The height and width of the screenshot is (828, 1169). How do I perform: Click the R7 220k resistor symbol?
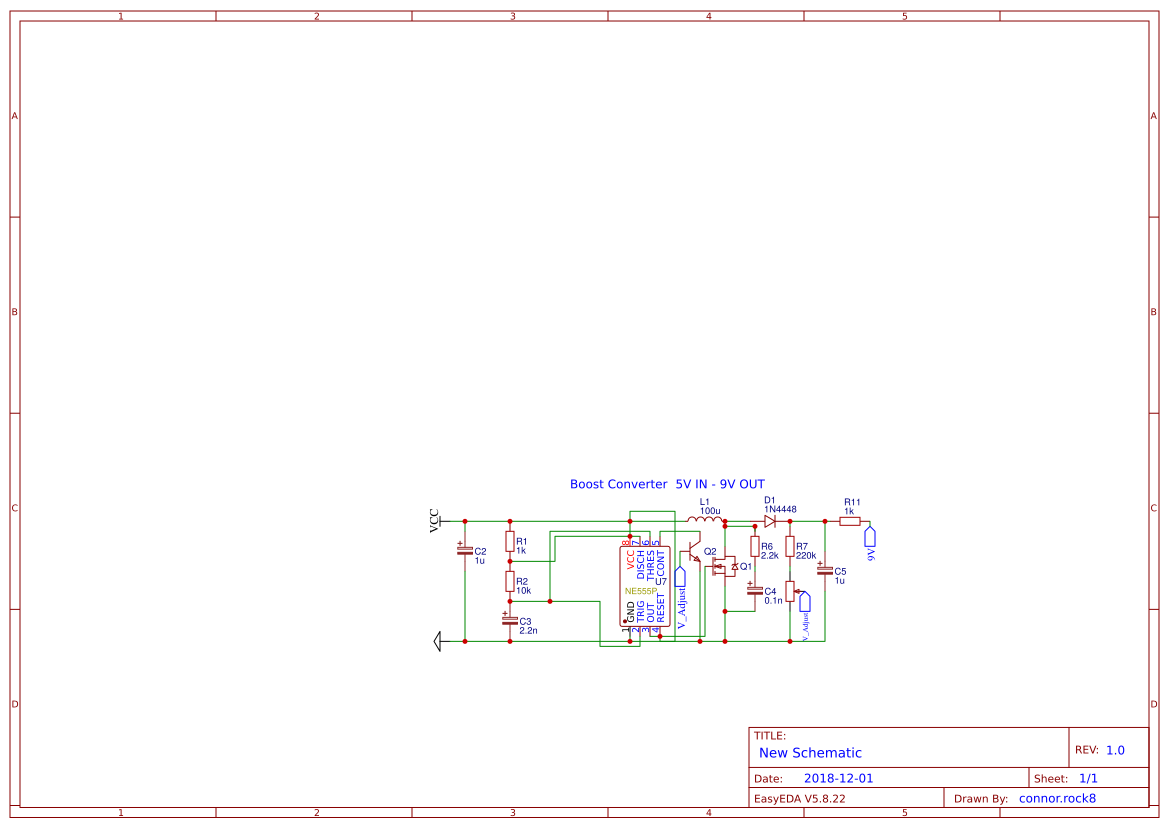point(790,547)
